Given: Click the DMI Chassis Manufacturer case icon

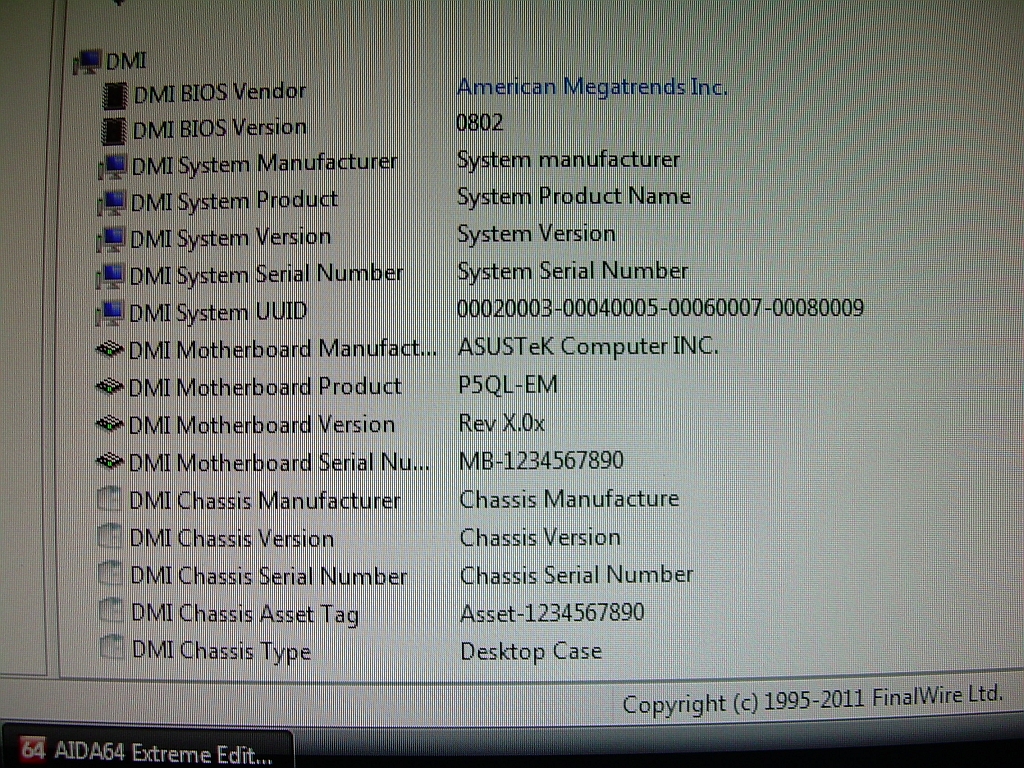Looking at the screenshot, I should pyautogui.click(x=108, y=500).
